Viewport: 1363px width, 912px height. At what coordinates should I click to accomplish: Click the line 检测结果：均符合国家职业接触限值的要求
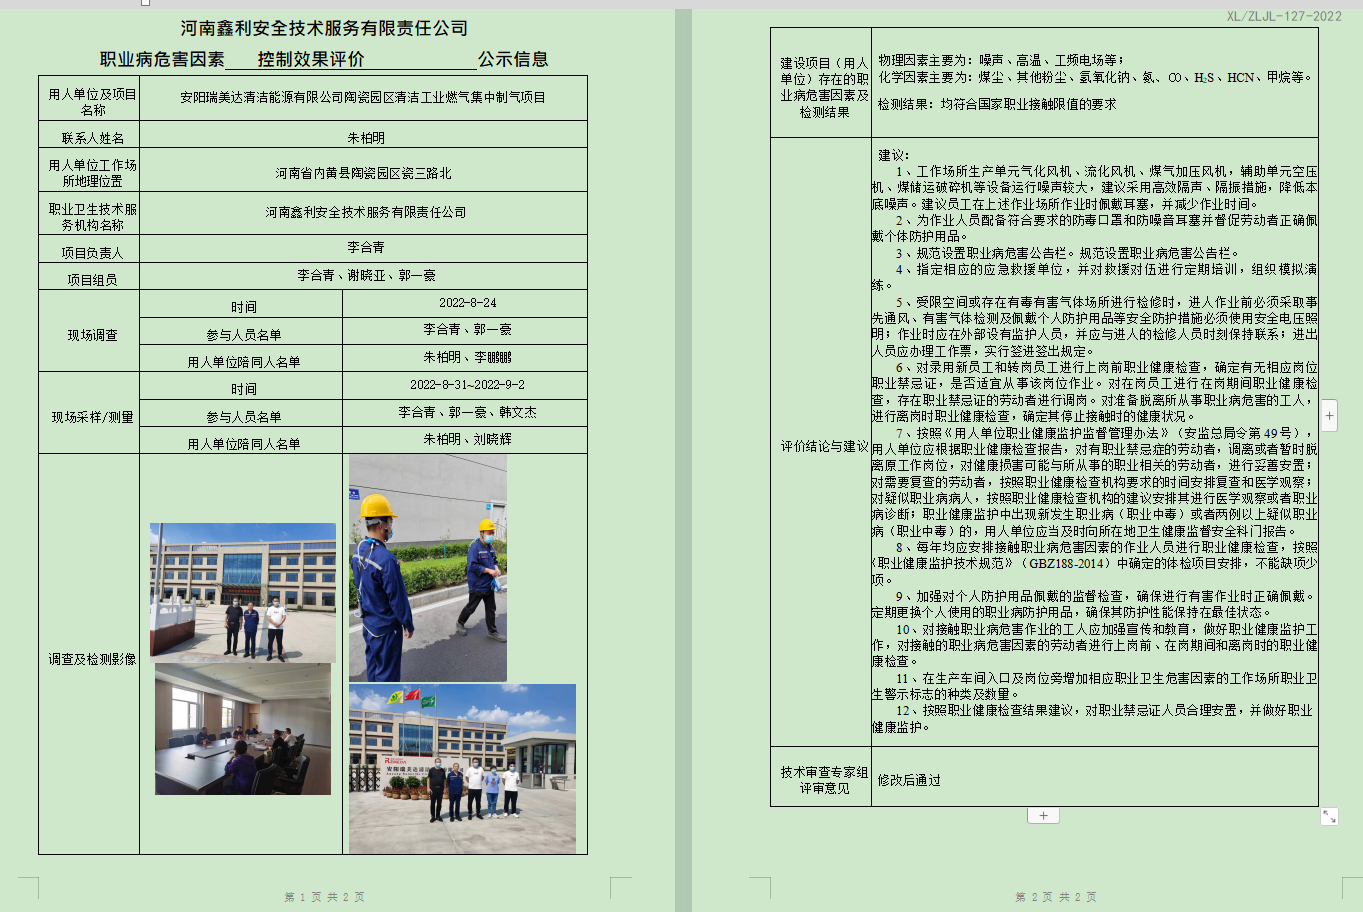pyautogui.click(x=997, y=104)
